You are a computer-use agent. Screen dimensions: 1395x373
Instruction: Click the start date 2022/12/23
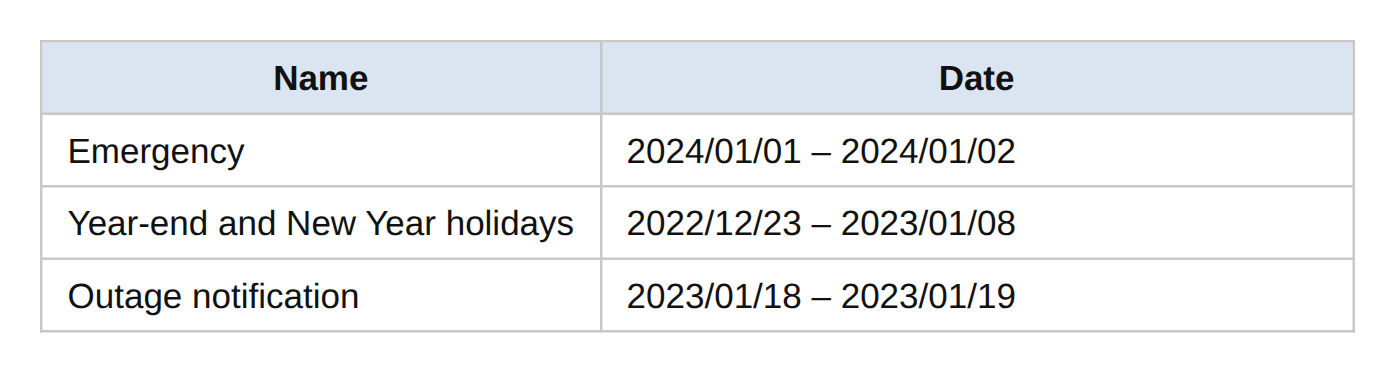point(714,223)
